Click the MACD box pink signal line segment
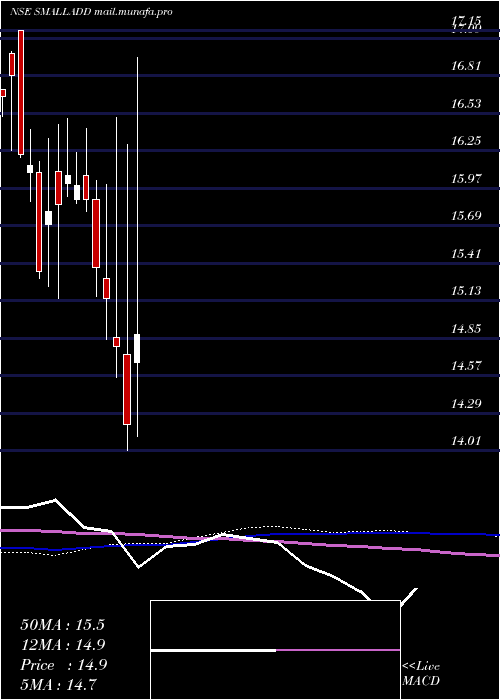The width and height of the screenshot is (500, 700). (x=338, y=650)
